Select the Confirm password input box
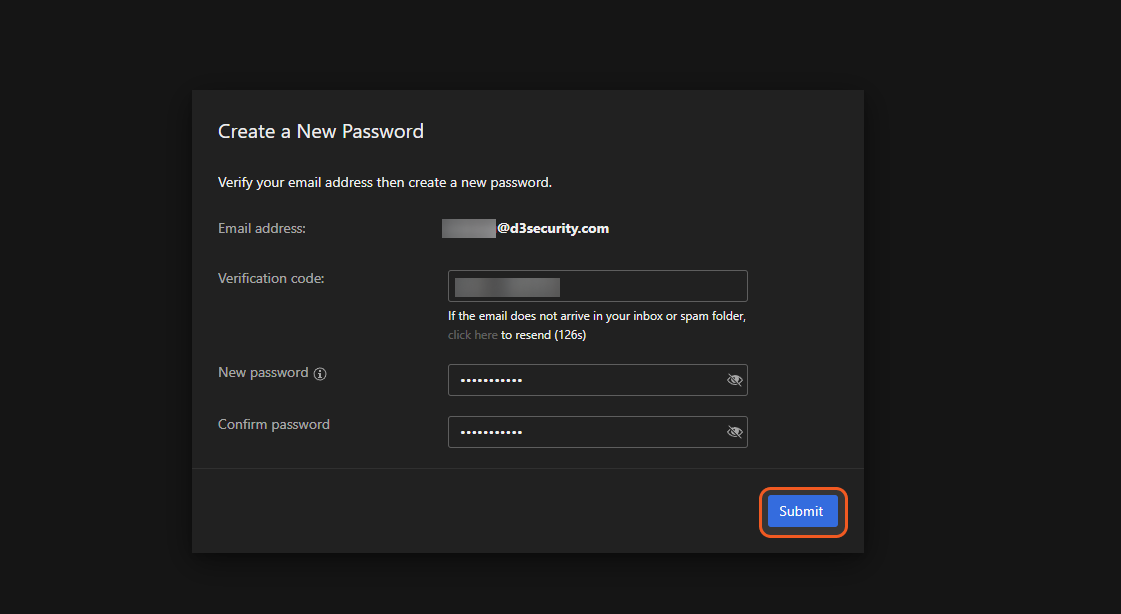This screenshot has height=614, width=1121. coord(620,432)
